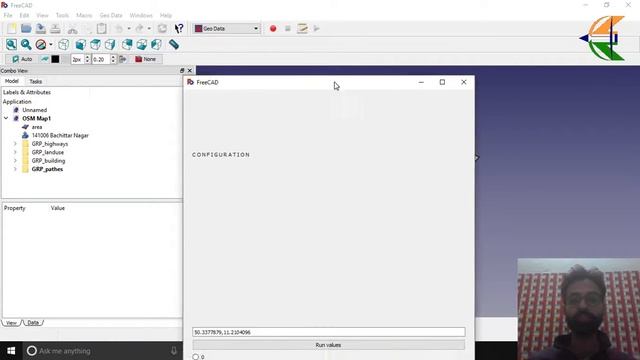Click the coordinates input field
The image size is (640, 360).
click(x=329, y=332)
